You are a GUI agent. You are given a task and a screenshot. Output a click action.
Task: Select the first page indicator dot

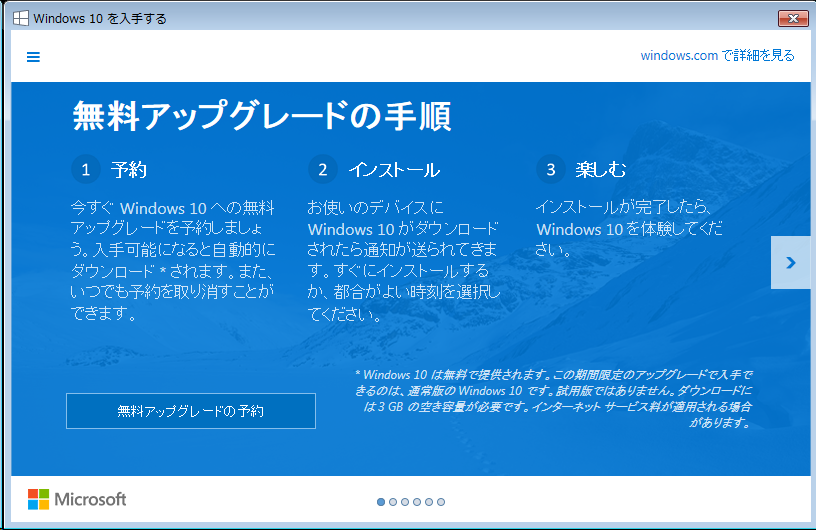pyautogui.click(x=381, y=502)
